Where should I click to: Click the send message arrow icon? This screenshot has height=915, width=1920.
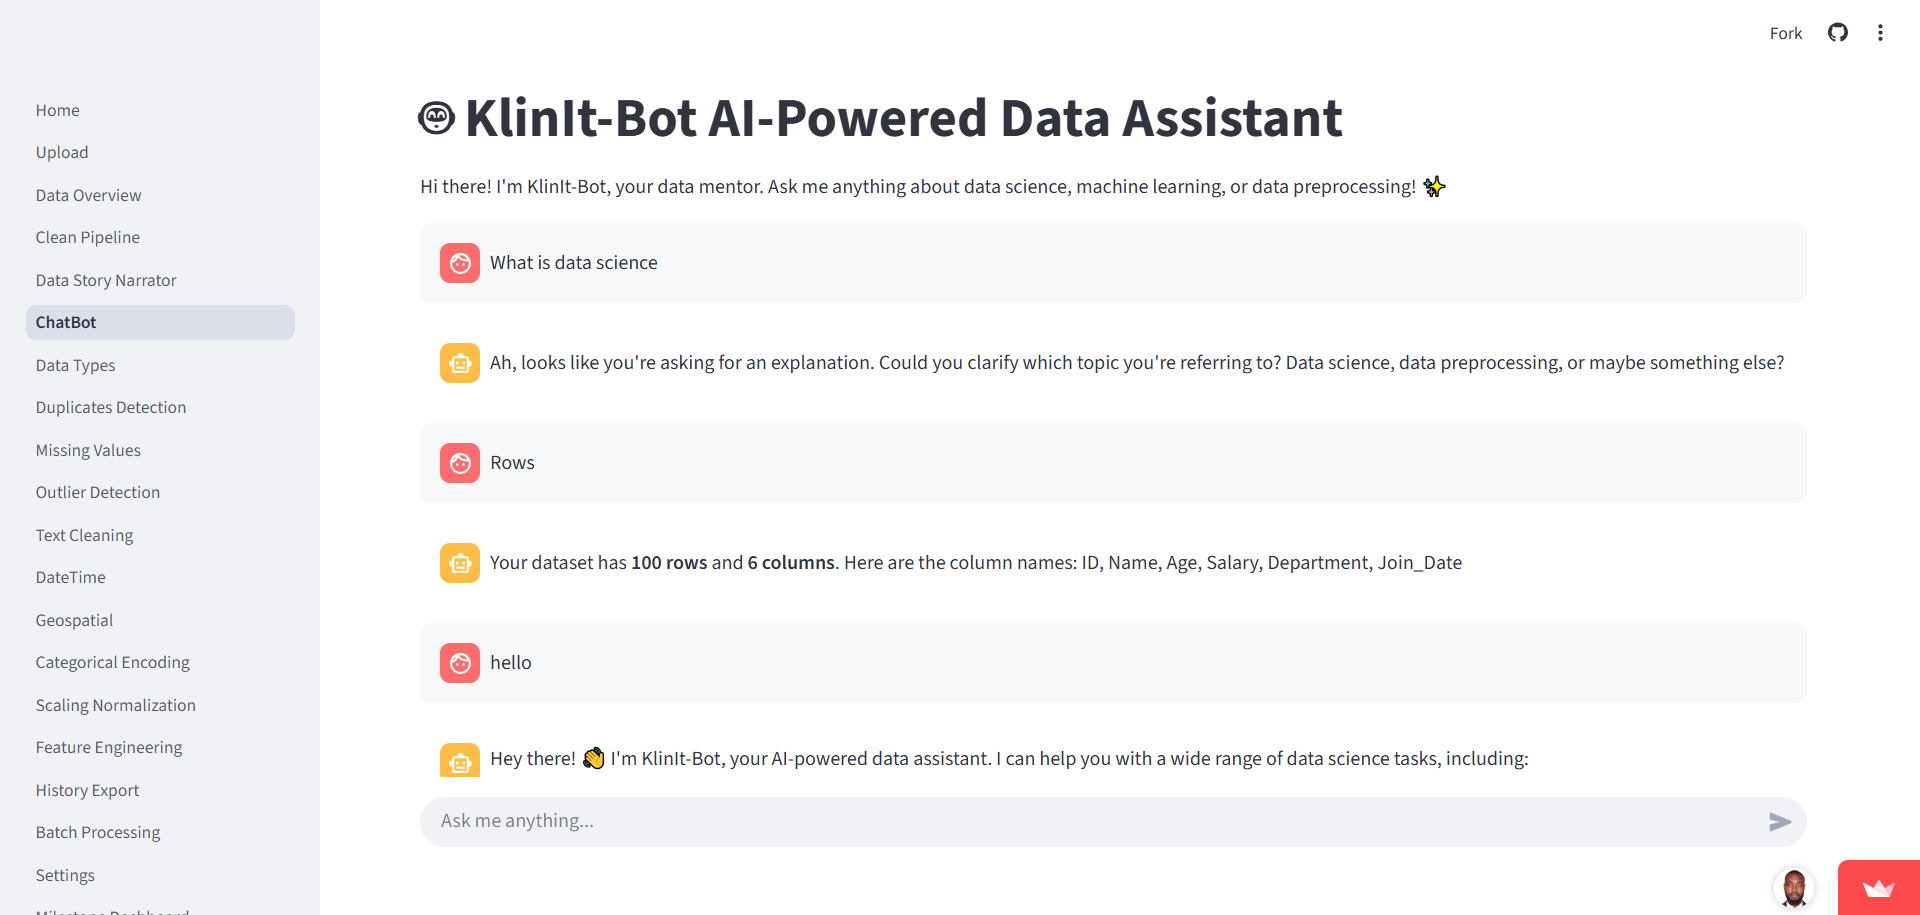[x=1780, y=822]
